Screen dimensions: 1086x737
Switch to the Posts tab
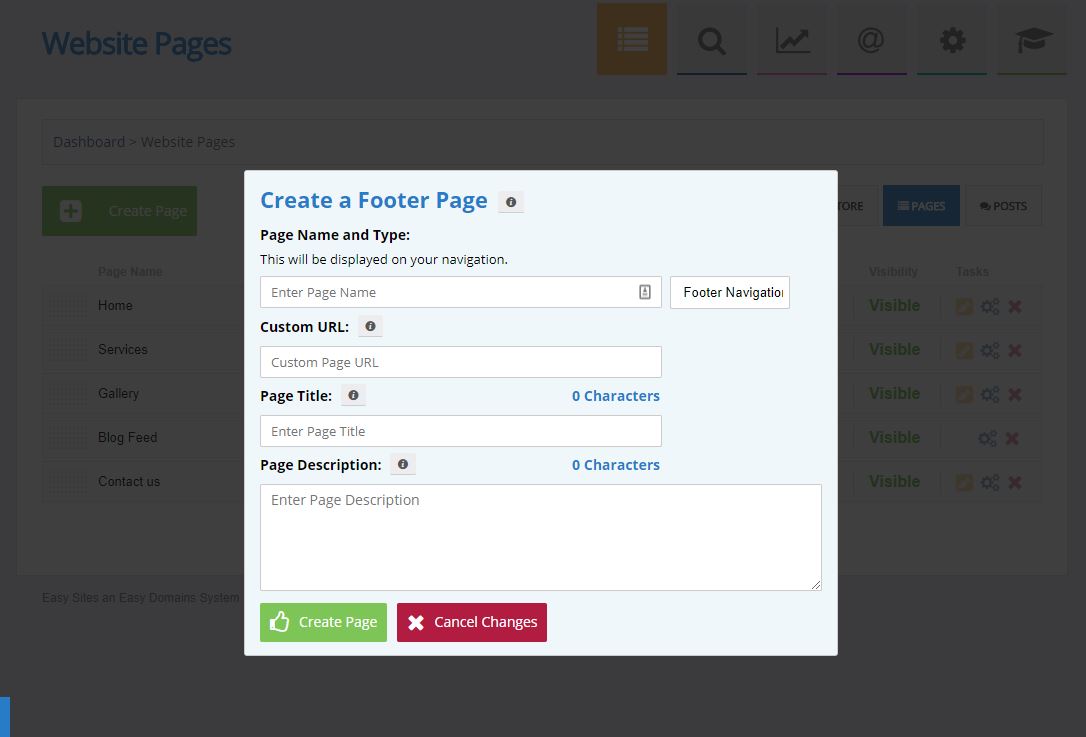(1003, 206)
